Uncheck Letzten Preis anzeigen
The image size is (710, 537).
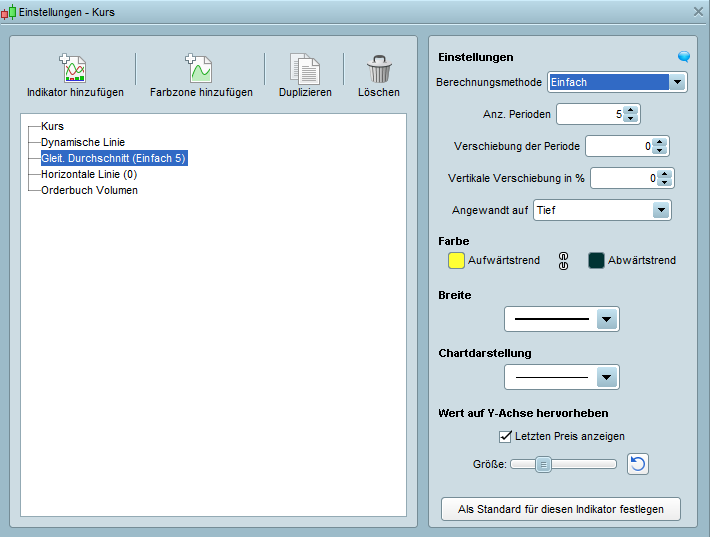[505, 436]
